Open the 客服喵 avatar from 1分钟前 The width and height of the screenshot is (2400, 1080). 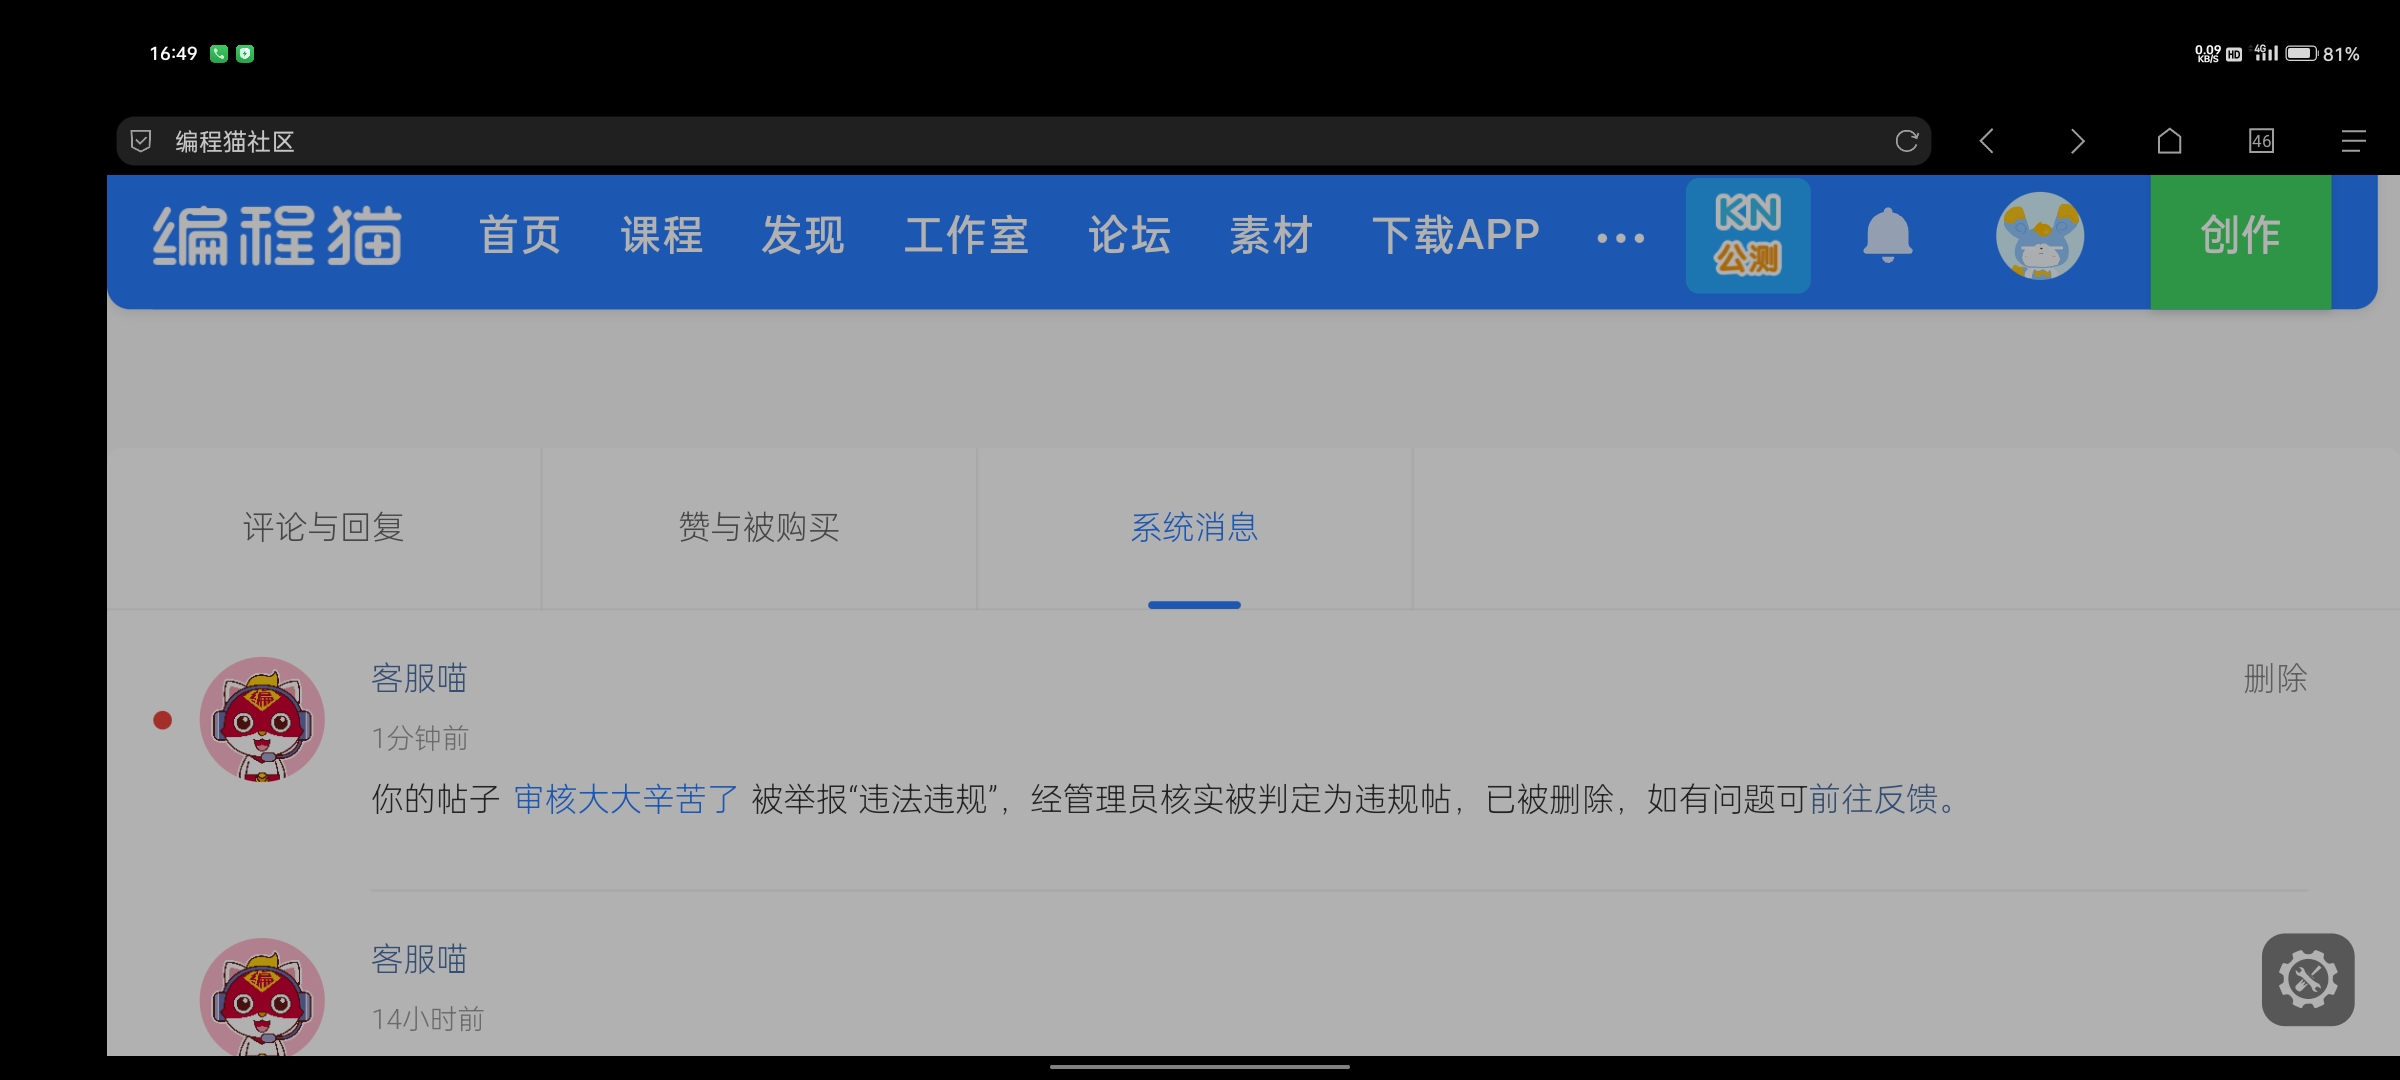tap(262, 719)
